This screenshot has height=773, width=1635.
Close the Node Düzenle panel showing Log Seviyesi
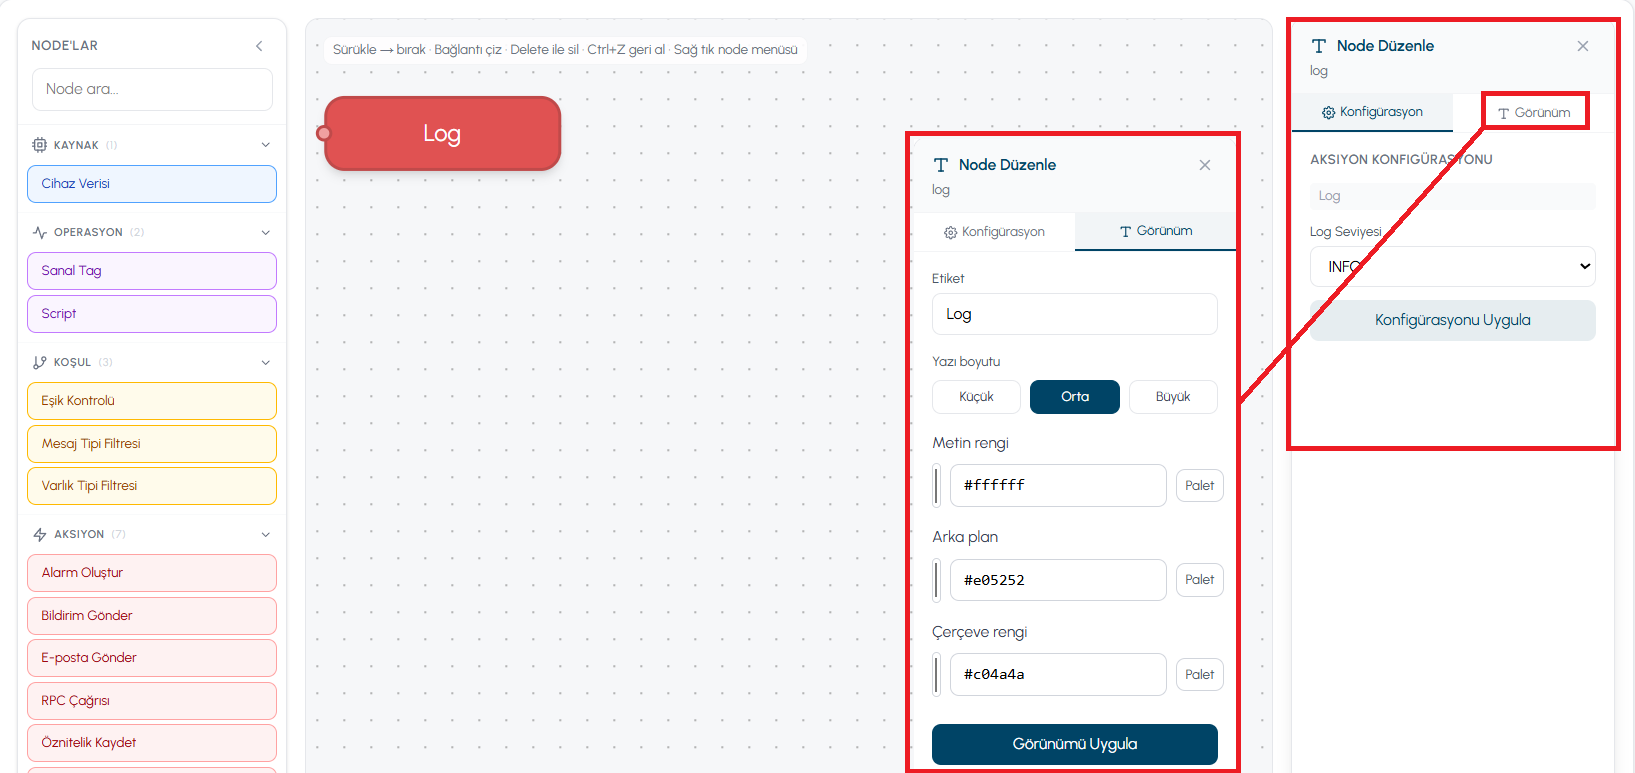click(1583, 46)
